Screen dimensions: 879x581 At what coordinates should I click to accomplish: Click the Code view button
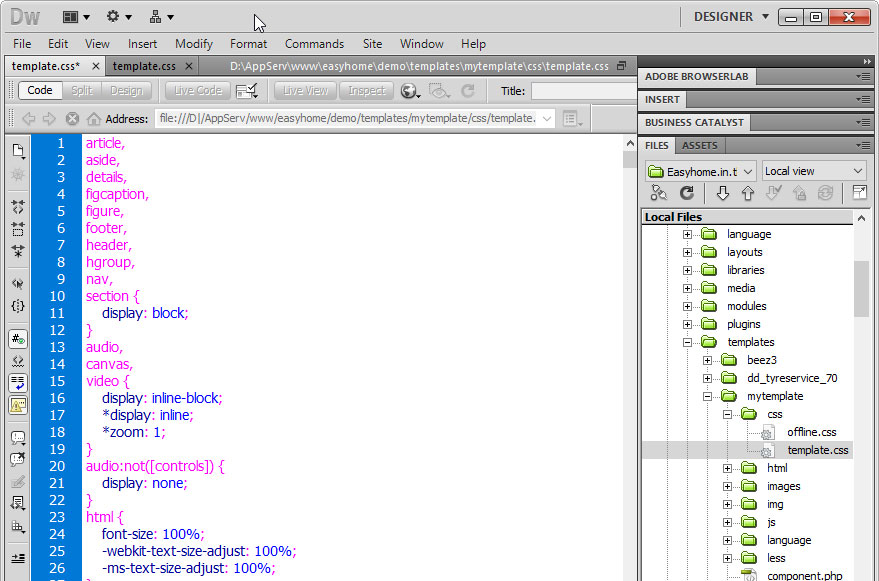click(40, 91)
